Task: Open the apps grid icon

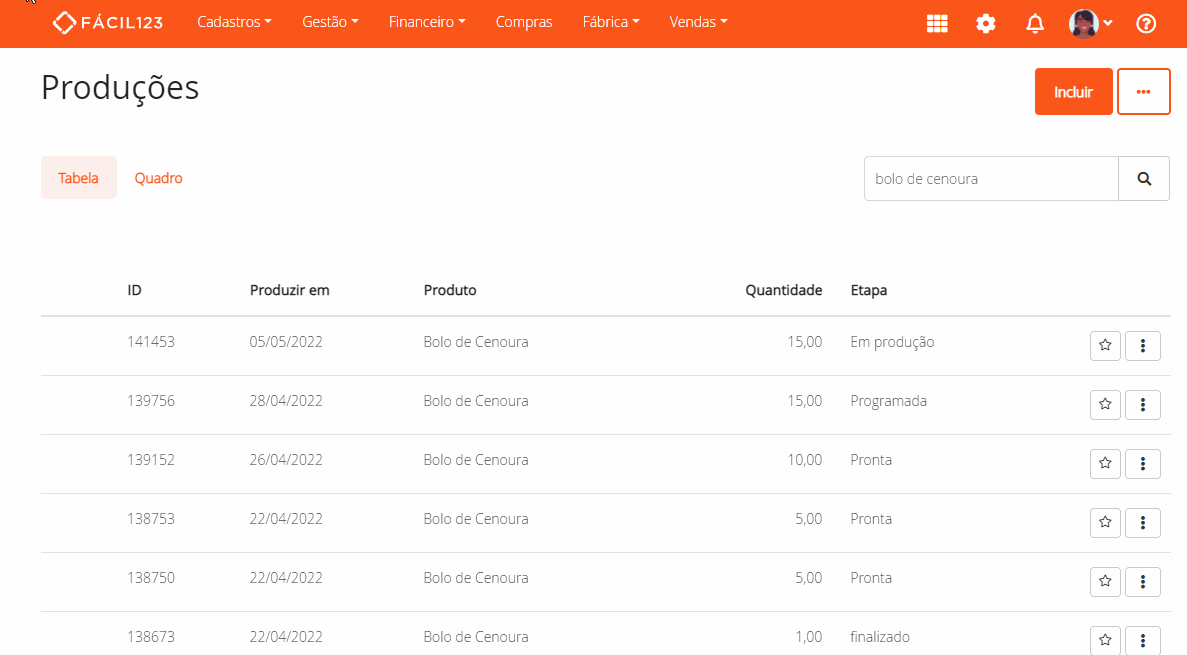Action: click(937, 24)
